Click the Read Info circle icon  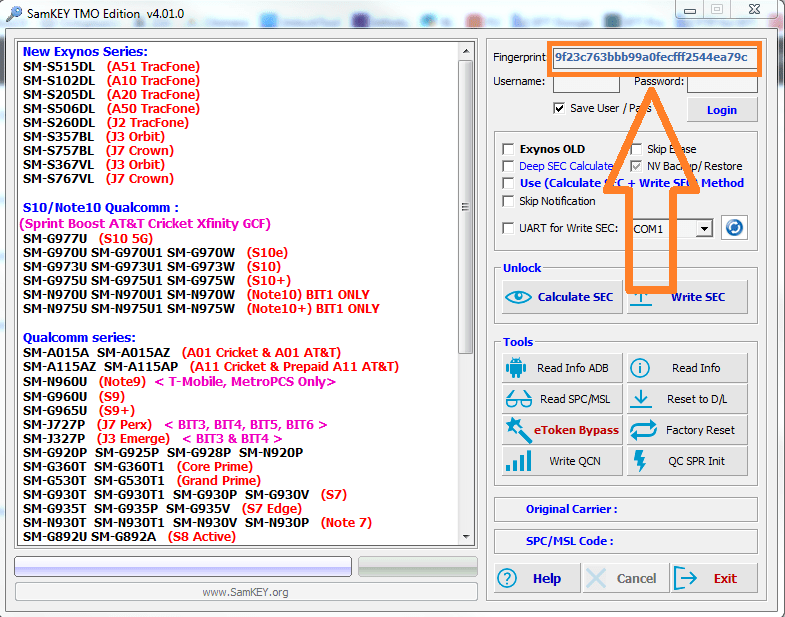[x=639, y=368]
